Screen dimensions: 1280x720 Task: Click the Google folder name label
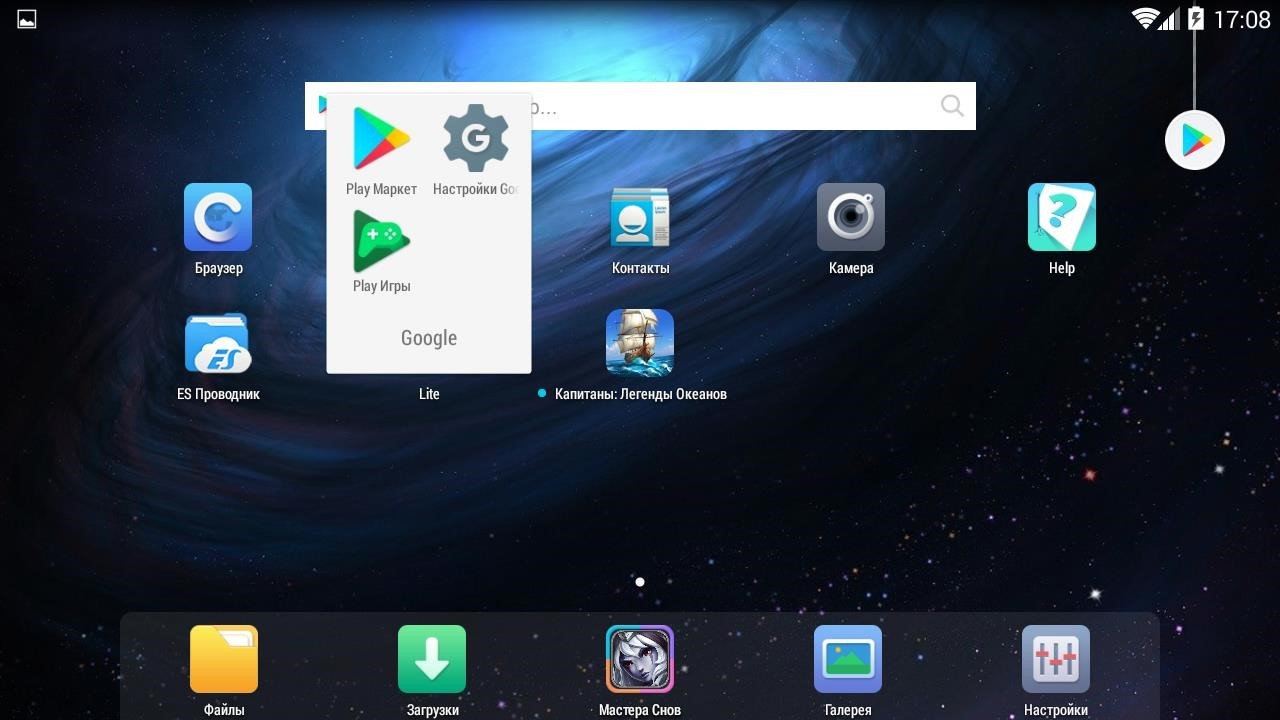[429, 338]
